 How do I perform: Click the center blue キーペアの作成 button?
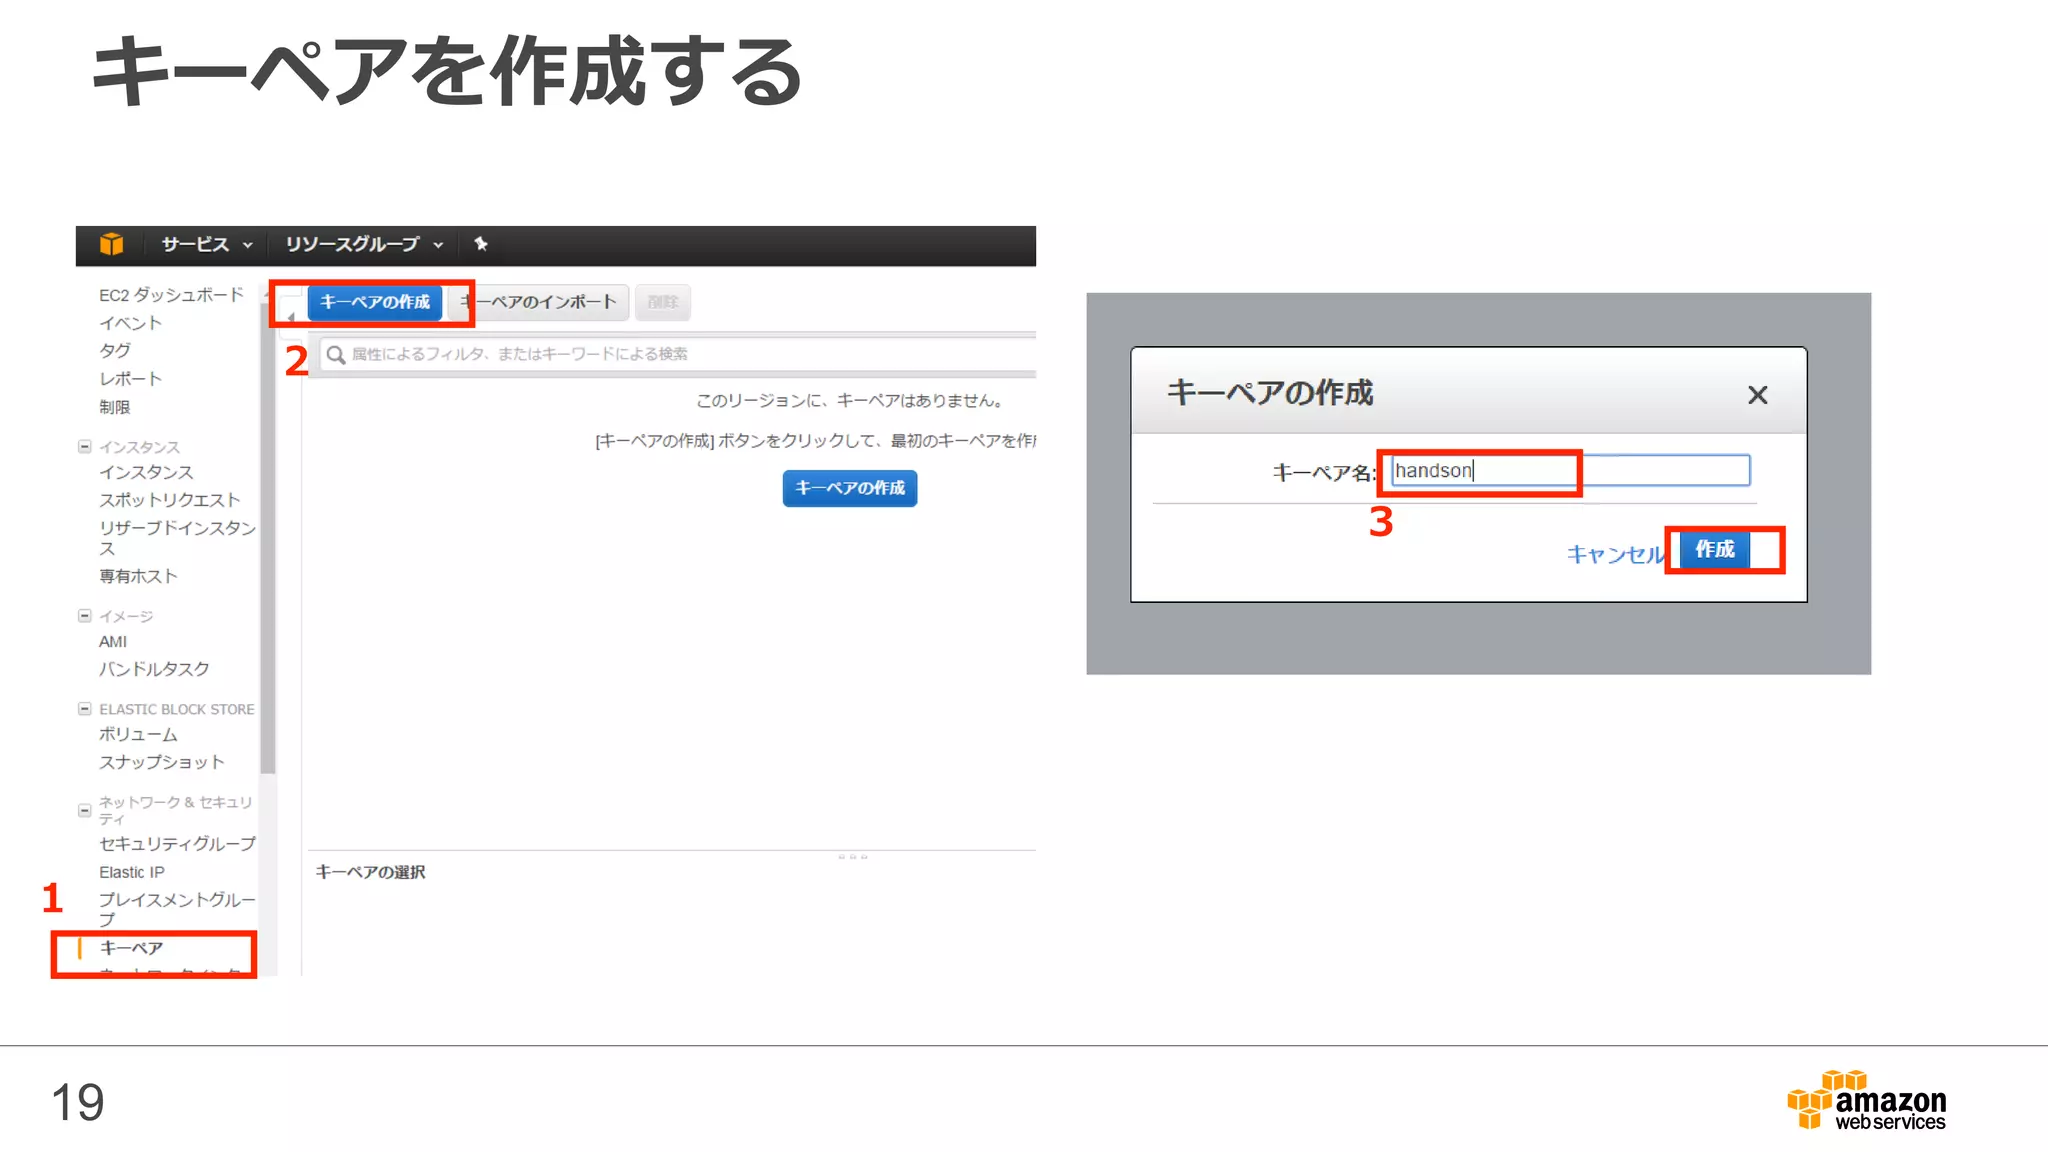pos(849,488)
